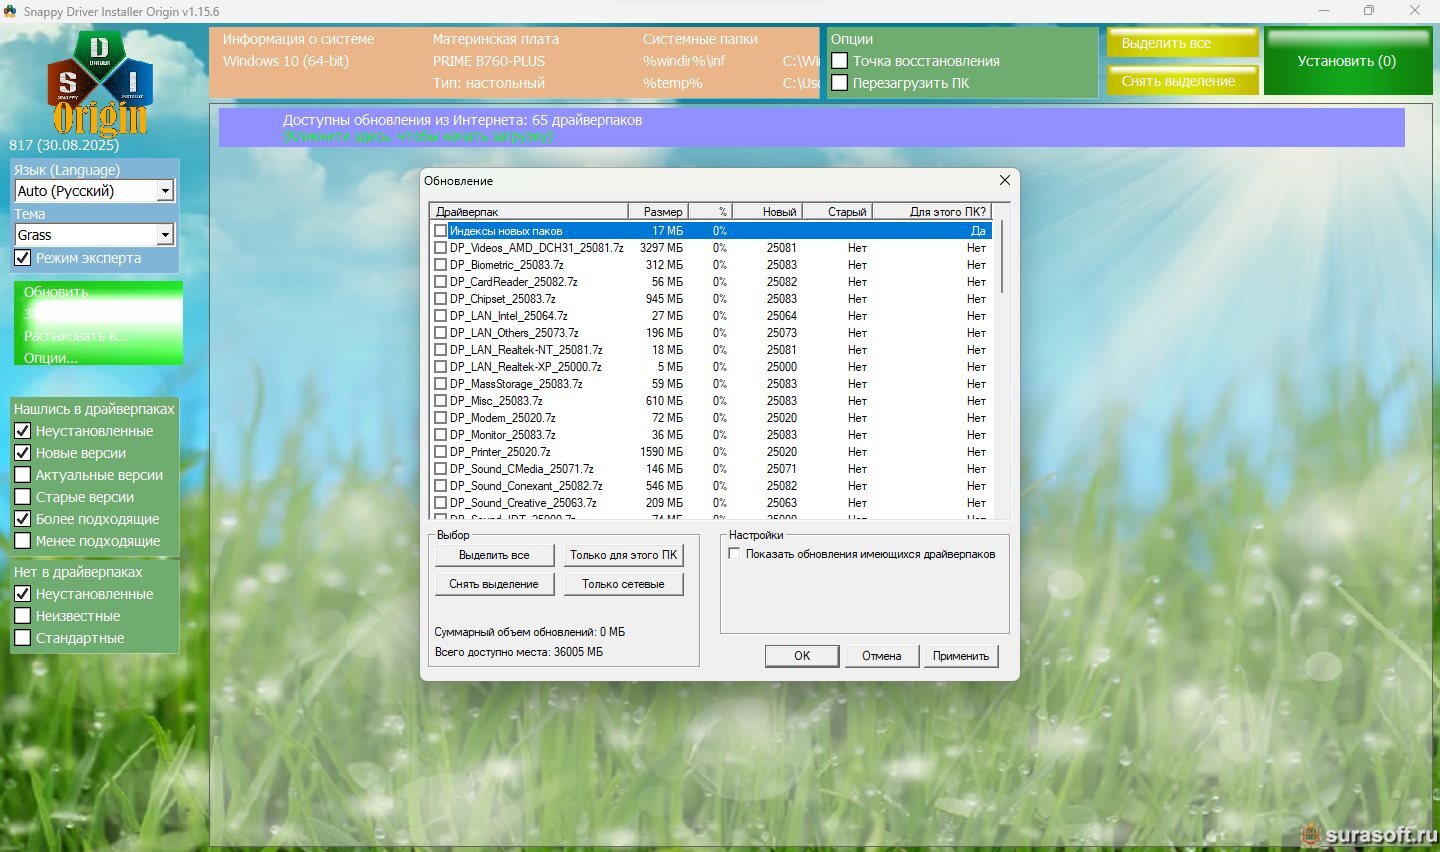
Task: Expand the Тема dropdown showing Grass
Action: point(166,235)
